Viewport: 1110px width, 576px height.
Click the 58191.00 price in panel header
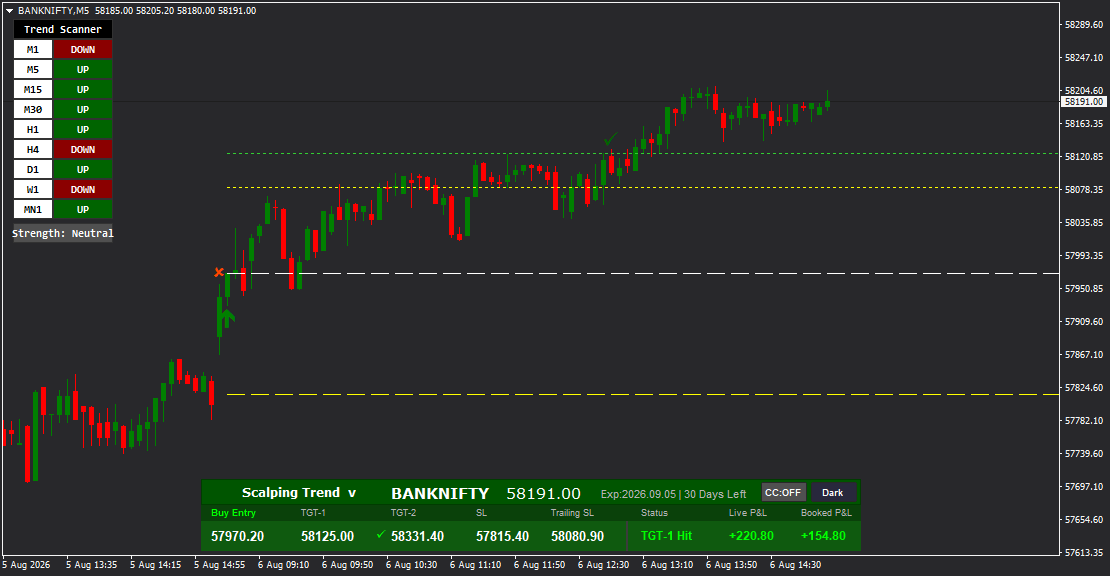tap(544, 493)
